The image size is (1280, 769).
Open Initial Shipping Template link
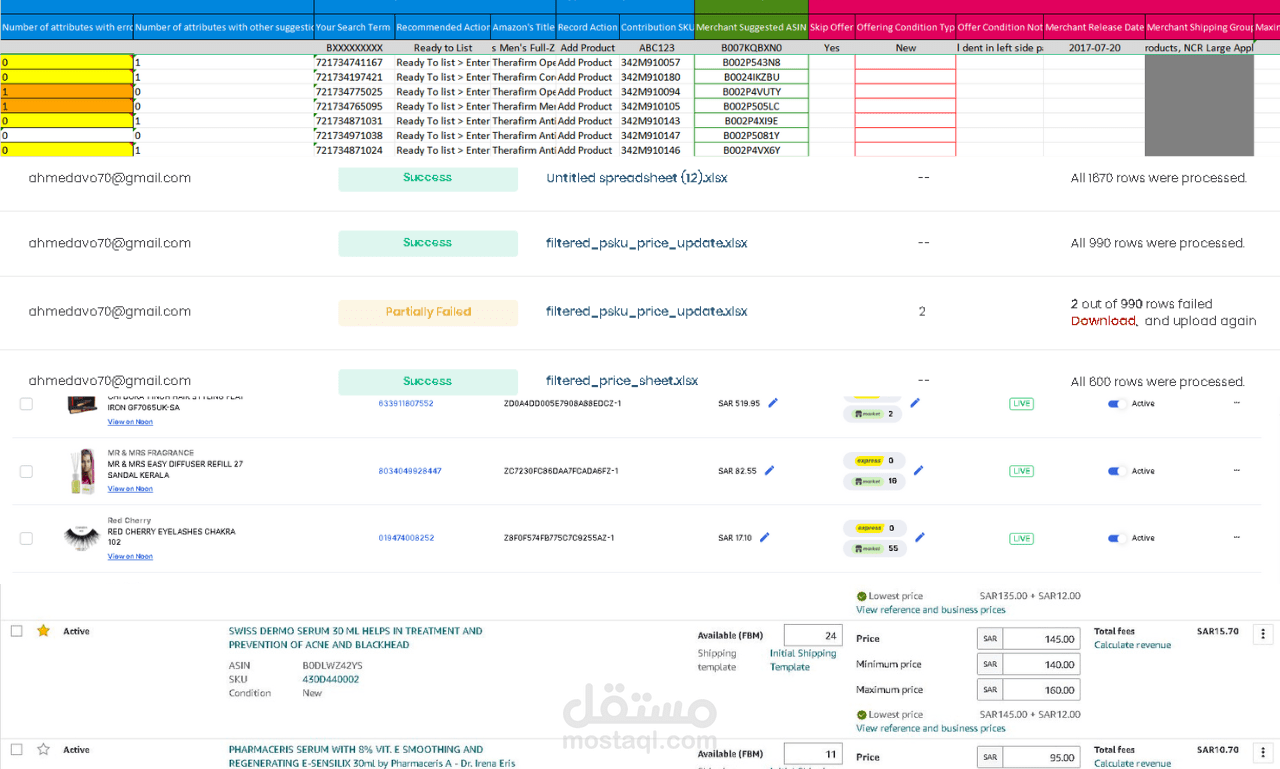pos(803,660)
